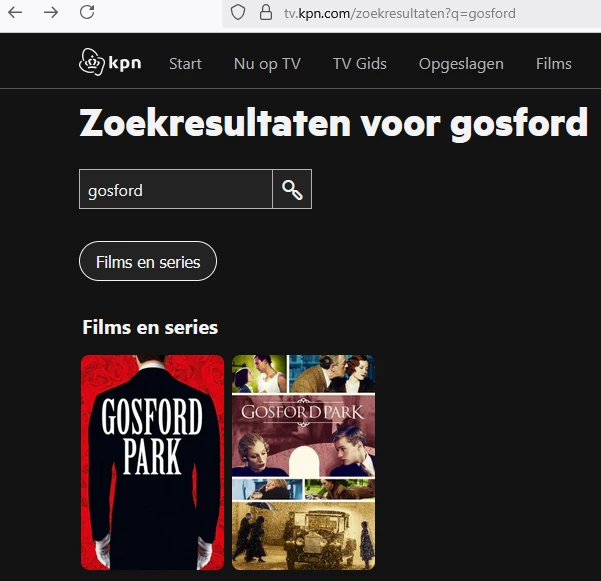Screen dimensions: 601x581
Task: Open the Films section
Action: tap(553, 64)
